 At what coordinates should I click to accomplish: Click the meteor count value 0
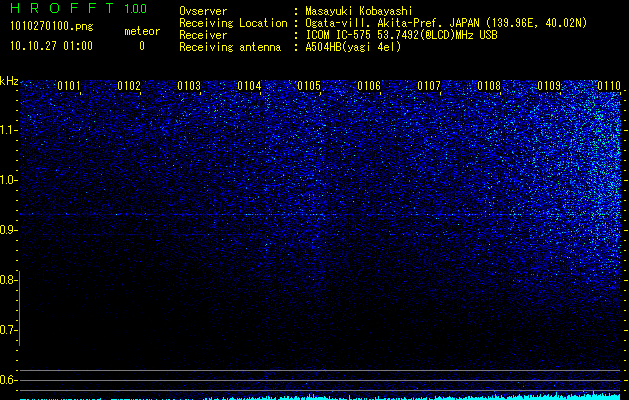[x=142, y=46]
